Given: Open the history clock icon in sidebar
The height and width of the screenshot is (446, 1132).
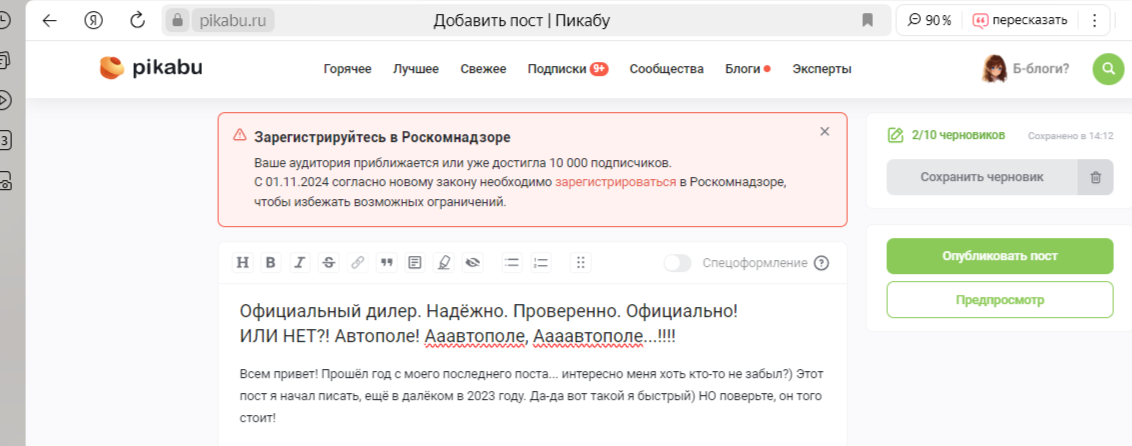Looking at the screenshot, I should [6, 20].
